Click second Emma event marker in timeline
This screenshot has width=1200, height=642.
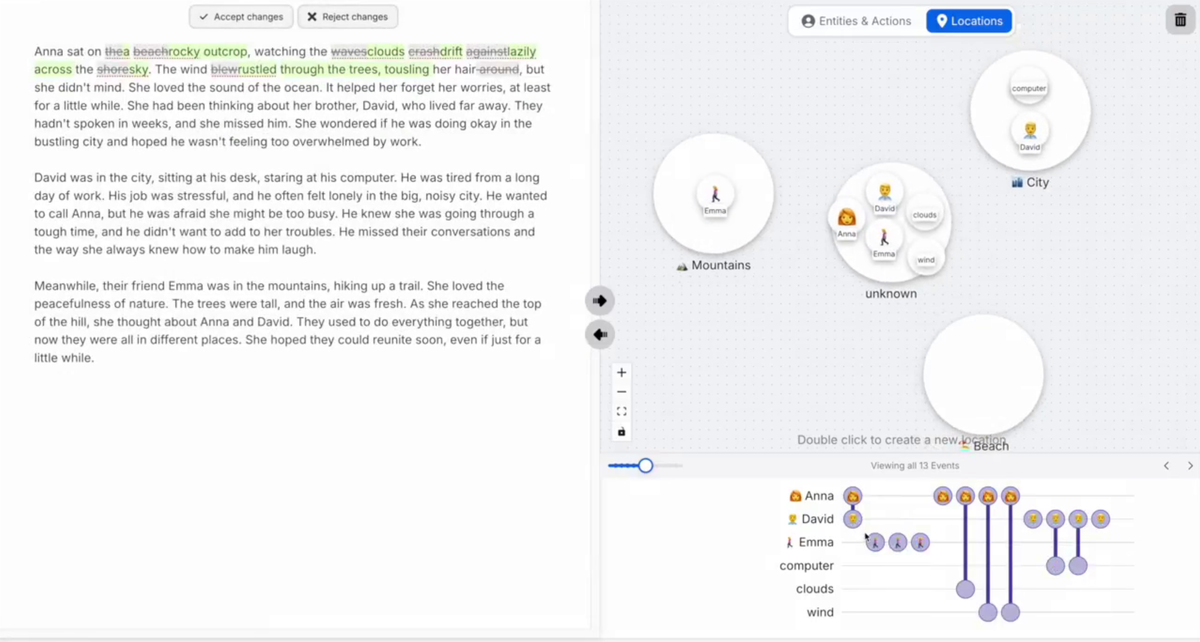coord(898,542)
